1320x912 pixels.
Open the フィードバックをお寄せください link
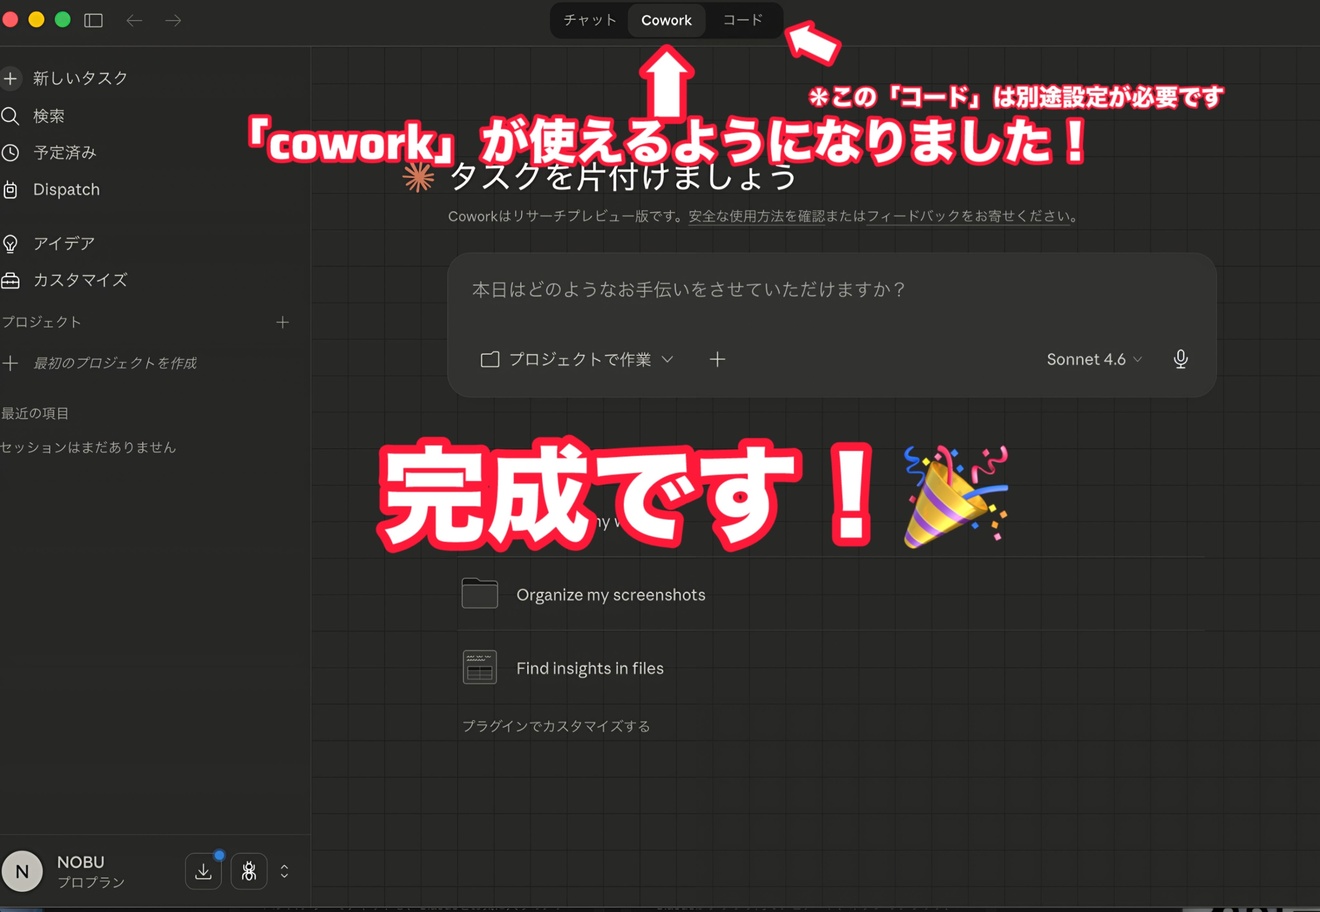(x=968, y=216)
